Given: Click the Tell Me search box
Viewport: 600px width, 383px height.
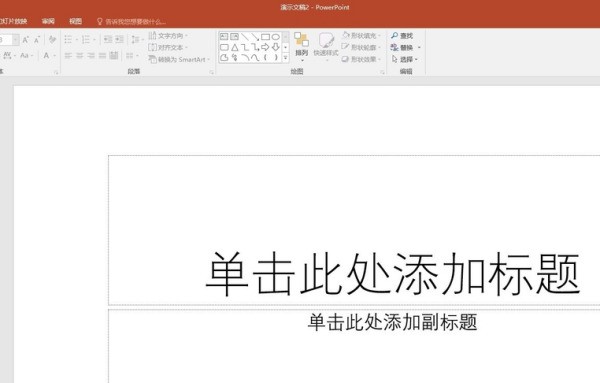Looking at the screenshot, I should (x=131, y=21).
